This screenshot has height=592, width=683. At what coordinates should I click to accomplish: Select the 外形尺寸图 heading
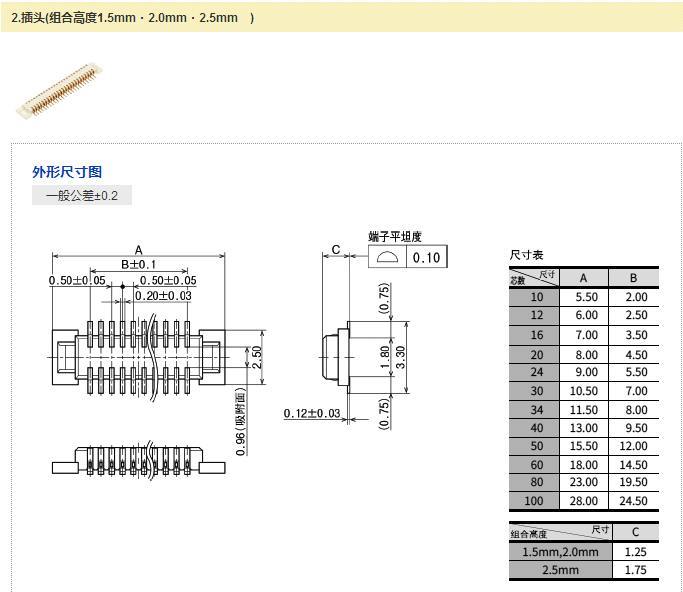pos(67,172)
